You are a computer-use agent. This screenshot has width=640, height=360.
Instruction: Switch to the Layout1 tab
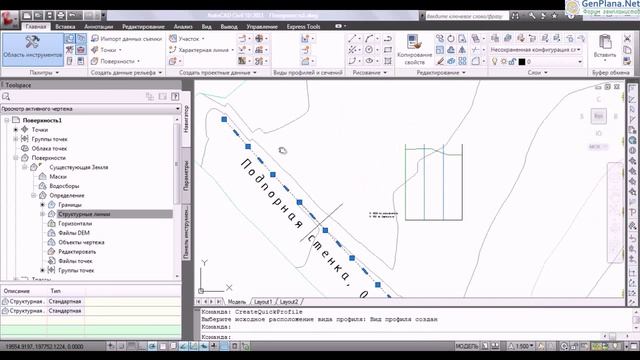[263, 302]
